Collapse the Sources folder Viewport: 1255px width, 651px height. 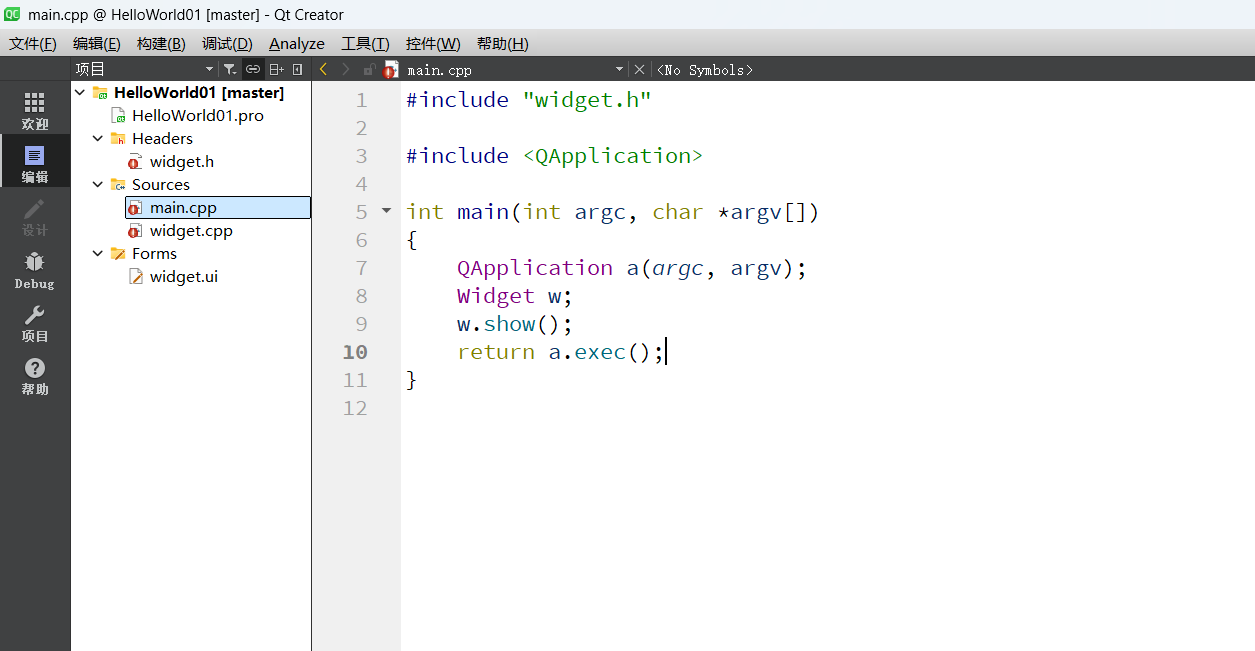pyautogui.click(x=98, y=184)
